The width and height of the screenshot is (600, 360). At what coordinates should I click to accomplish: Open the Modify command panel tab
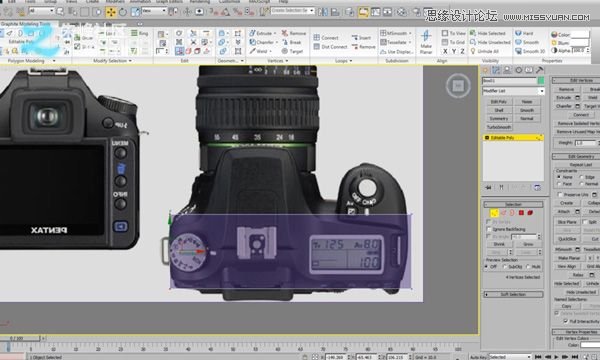click(x=496, y=70)
